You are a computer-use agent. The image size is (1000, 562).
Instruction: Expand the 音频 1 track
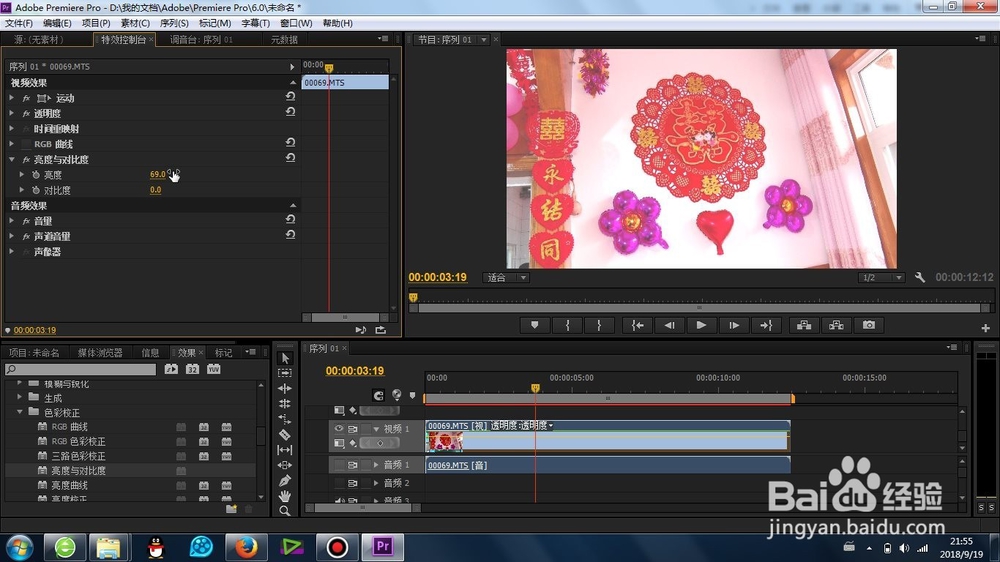point(376,465)
